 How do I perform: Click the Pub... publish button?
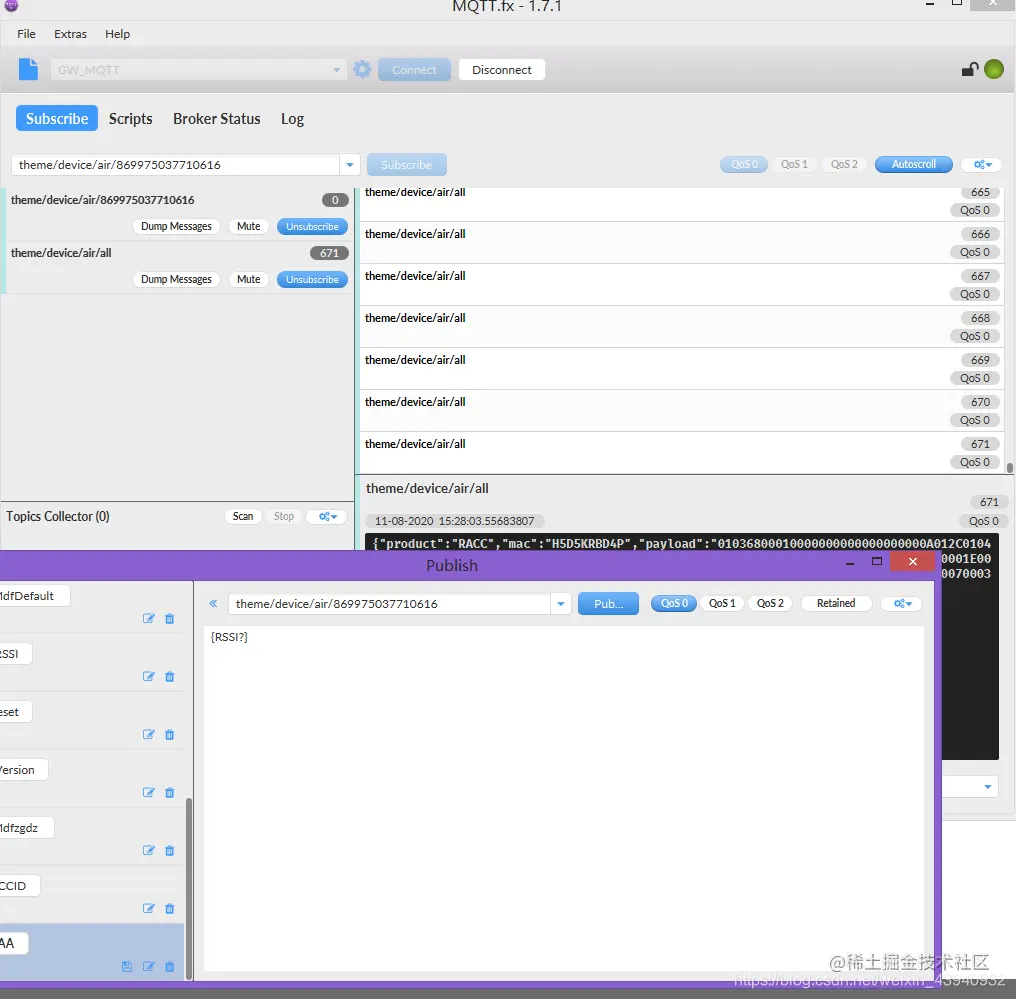point(608,603)
